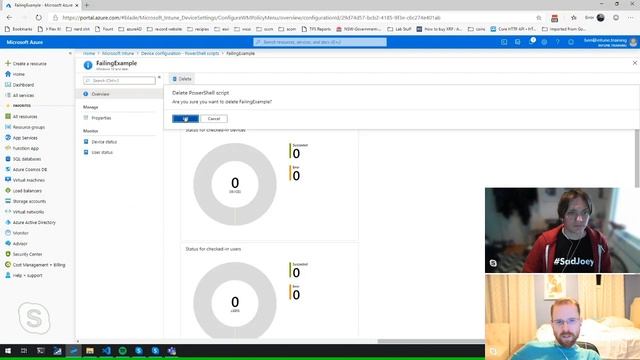The width and height of the screenshot is (640, 360).
Task: Open File Explorer from the taskbar
Action: (x=90, y=351)
